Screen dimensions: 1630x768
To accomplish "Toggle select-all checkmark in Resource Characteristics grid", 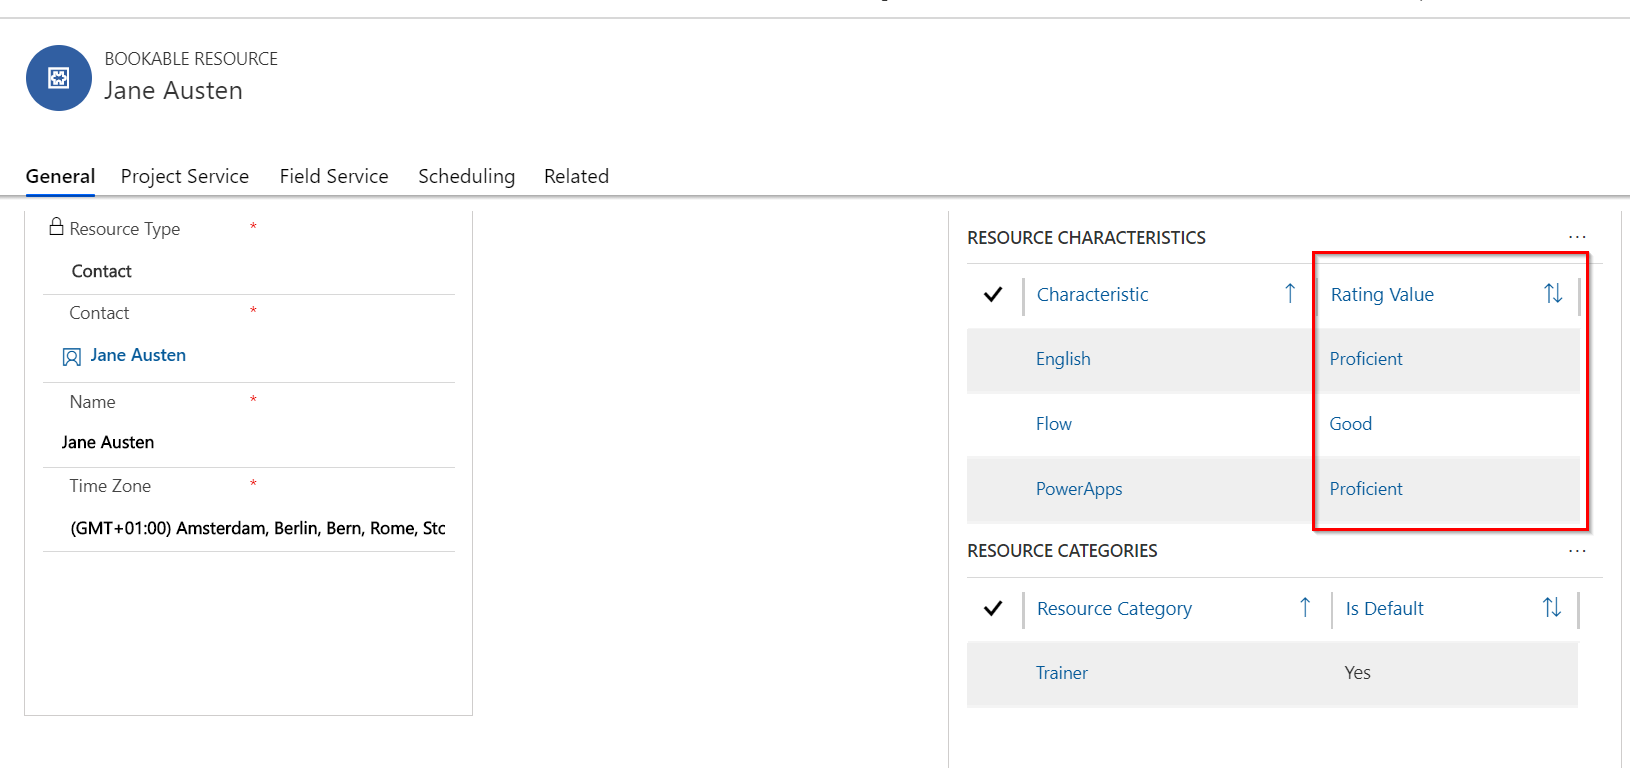I will pyautogui.click(x=993, y=294).
